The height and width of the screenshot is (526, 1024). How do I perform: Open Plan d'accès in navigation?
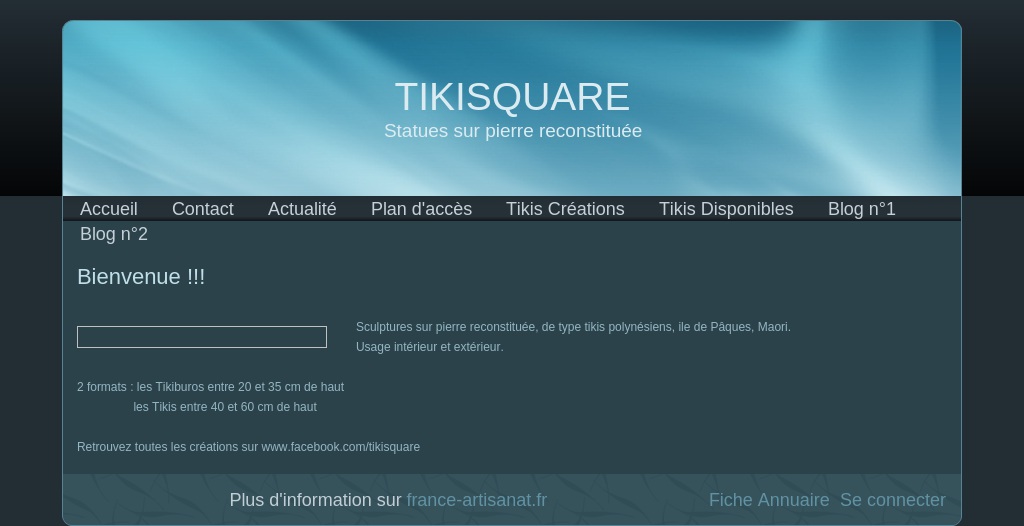point(421,209)
